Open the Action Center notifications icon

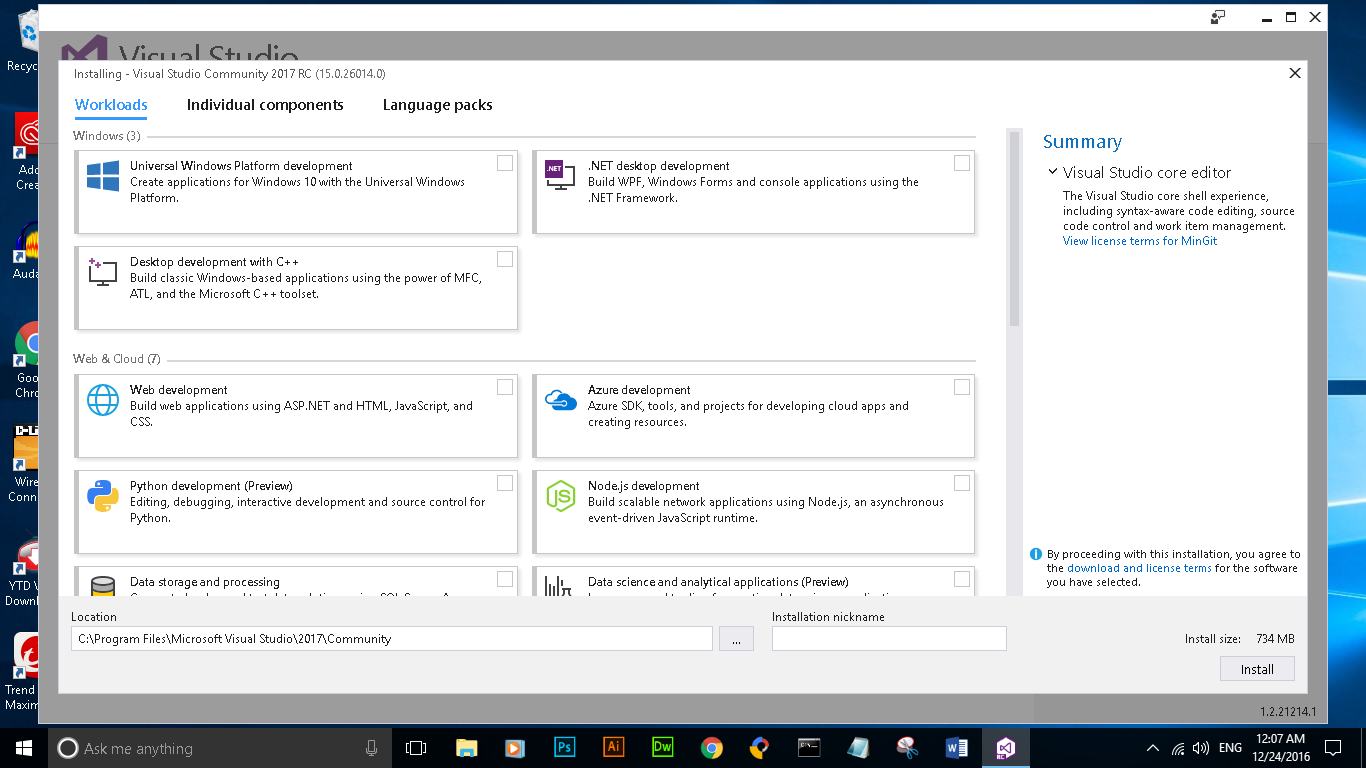click(x=1332, y=748)
